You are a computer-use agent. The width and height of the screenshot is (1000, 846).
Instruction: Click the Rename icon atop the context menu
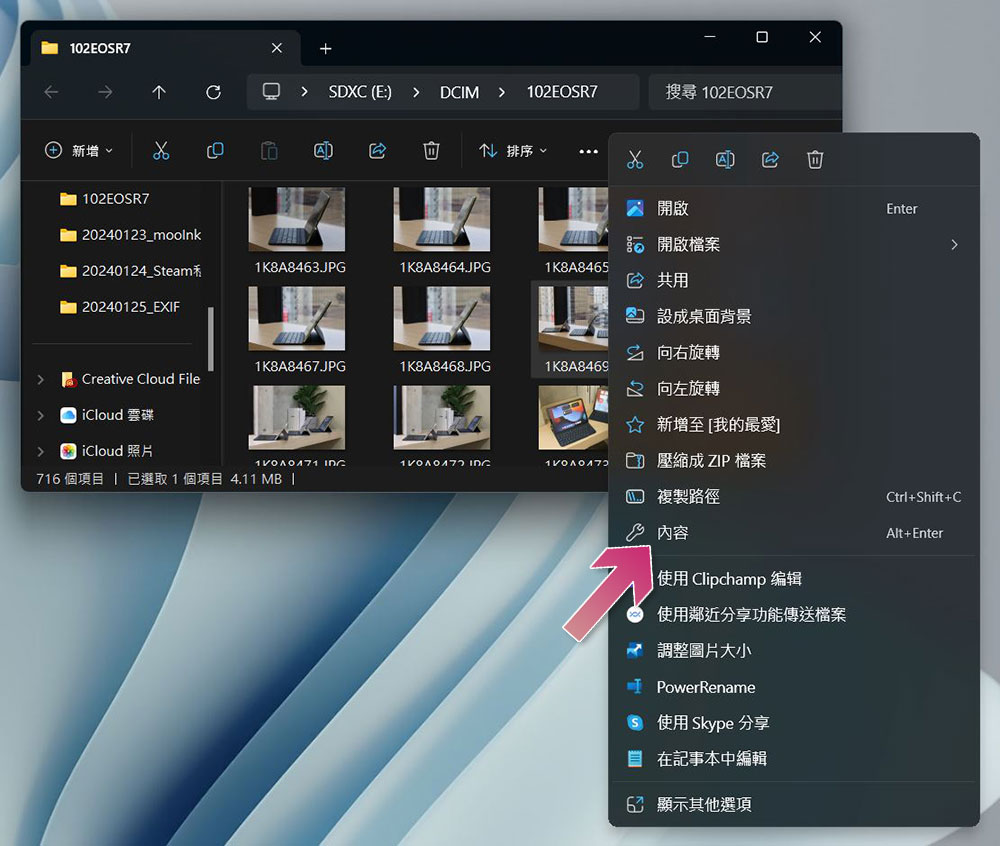pos(725,159)
